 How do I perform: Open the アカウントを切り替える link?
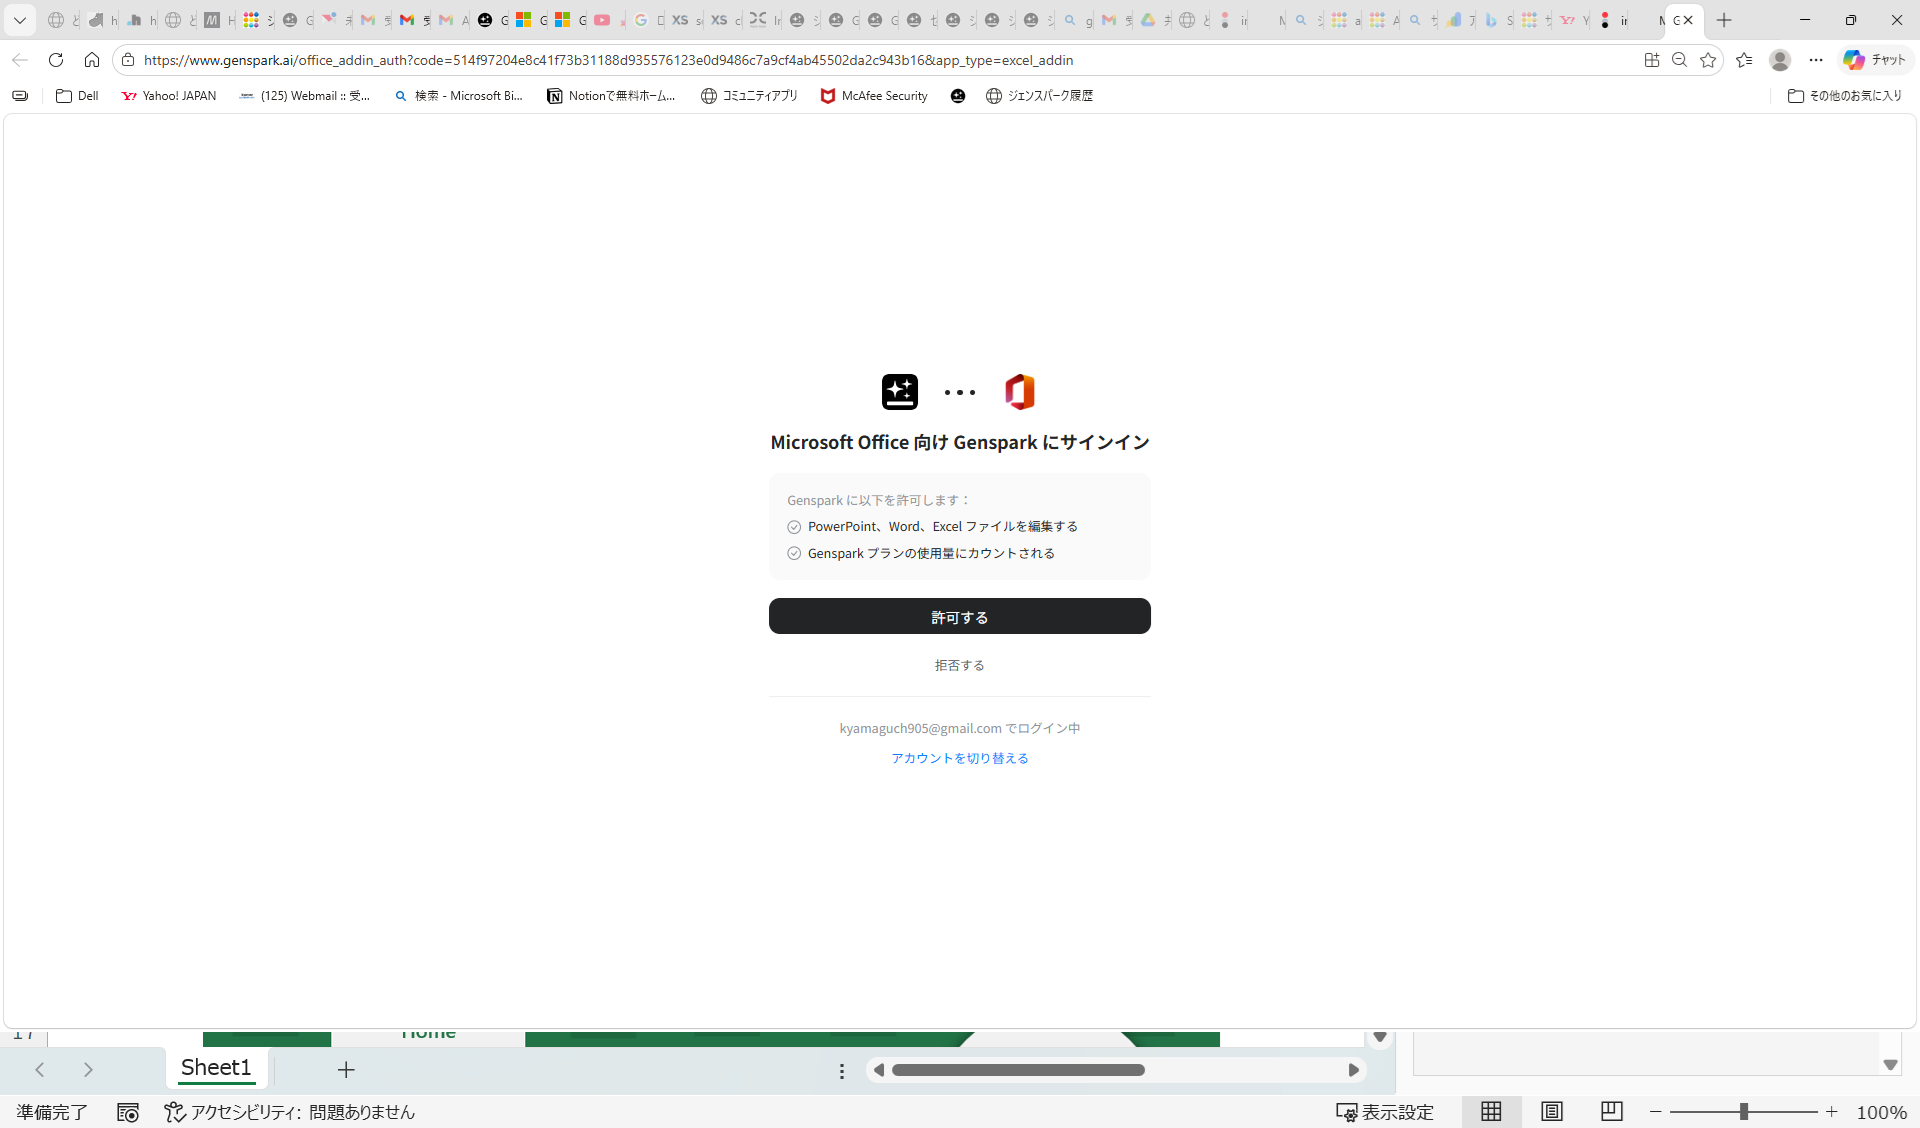959,758
